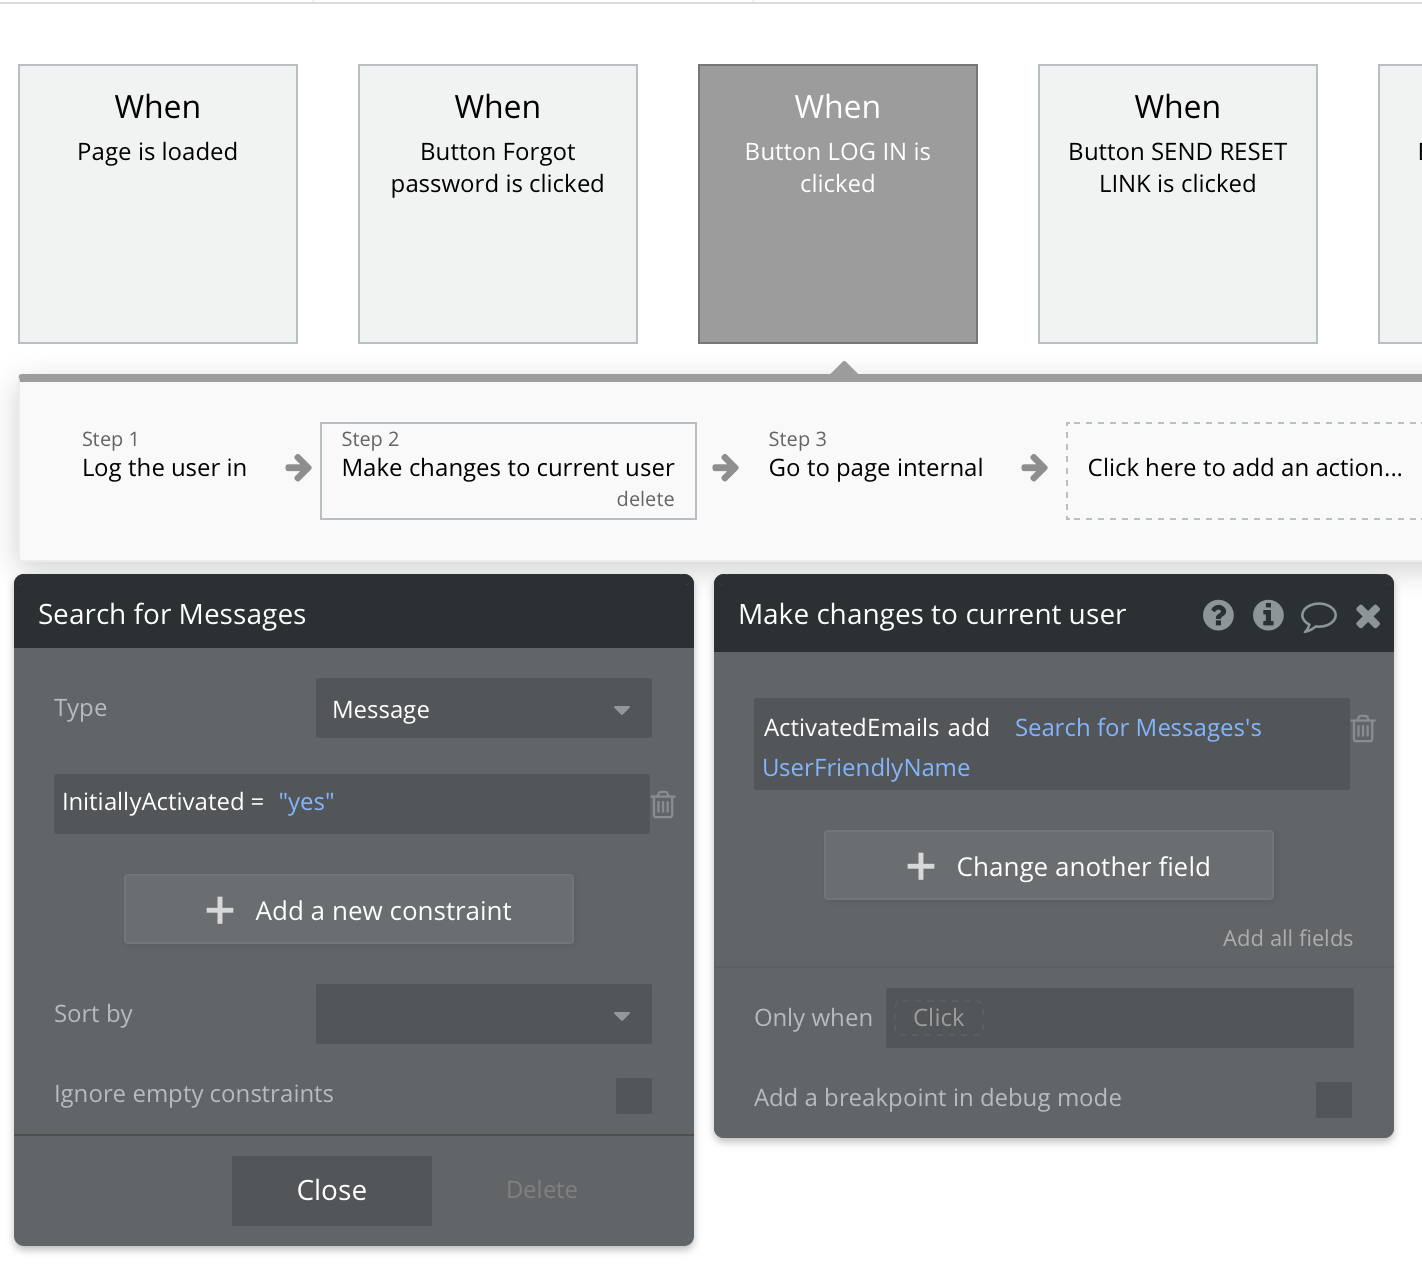
Task: Click plus icon on Add a new constraint
Action: pos(220,910)
